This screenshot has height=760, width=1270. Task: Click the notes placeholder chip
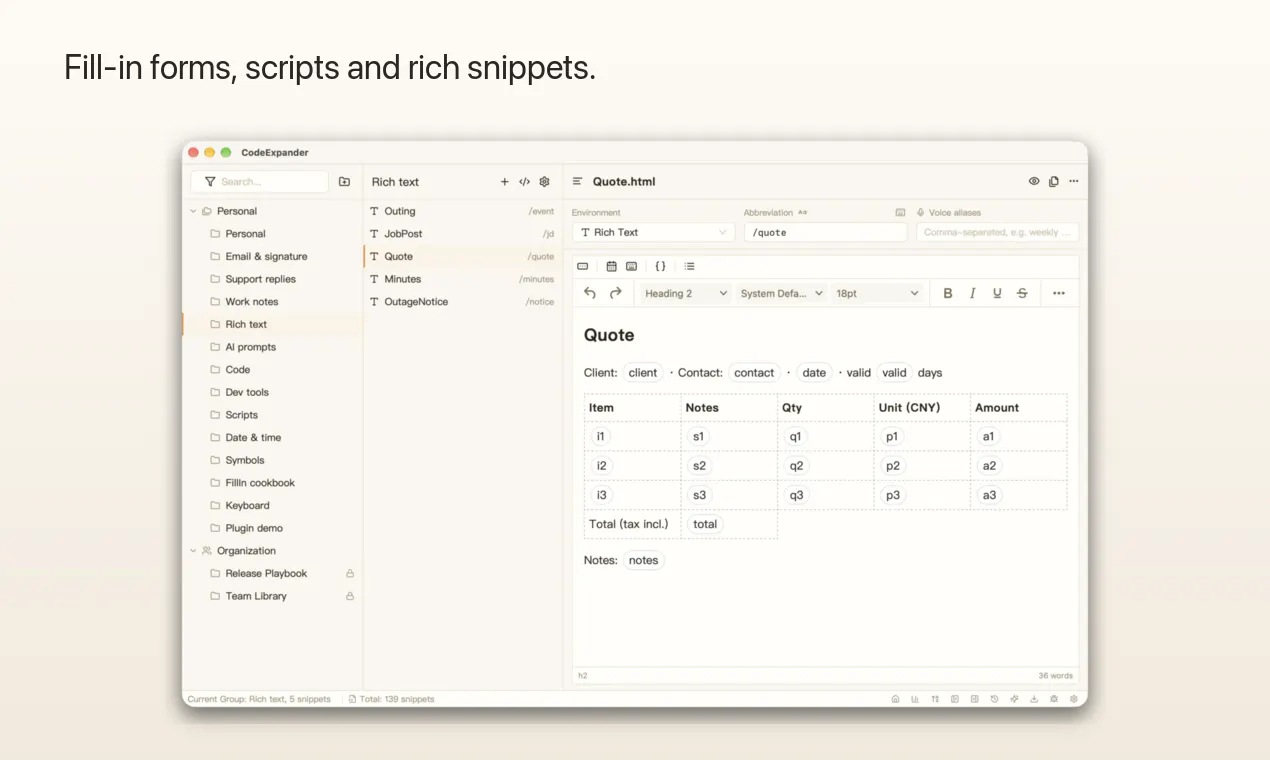pyautogui.click(x=643, y=560)
